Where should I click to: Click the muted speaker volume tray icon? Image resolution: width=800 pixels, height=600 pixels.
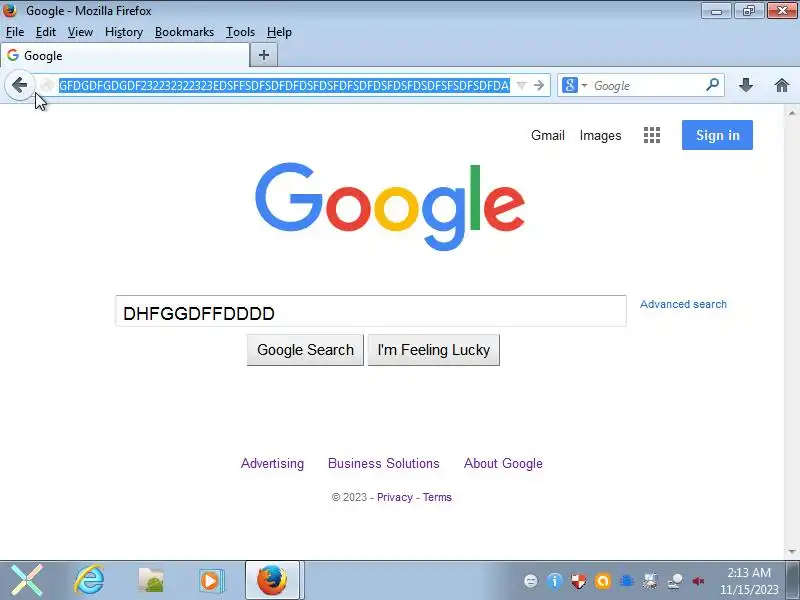click(698, 581)
